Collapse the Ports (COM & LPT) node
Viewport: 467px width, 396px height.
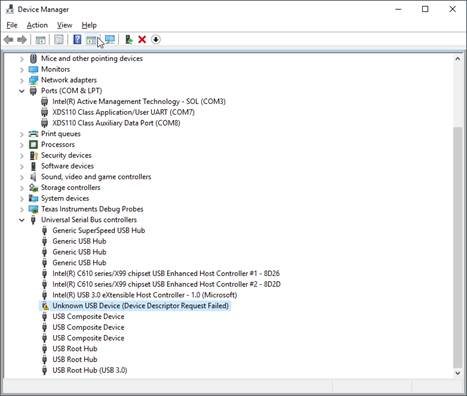pos(22,91)
